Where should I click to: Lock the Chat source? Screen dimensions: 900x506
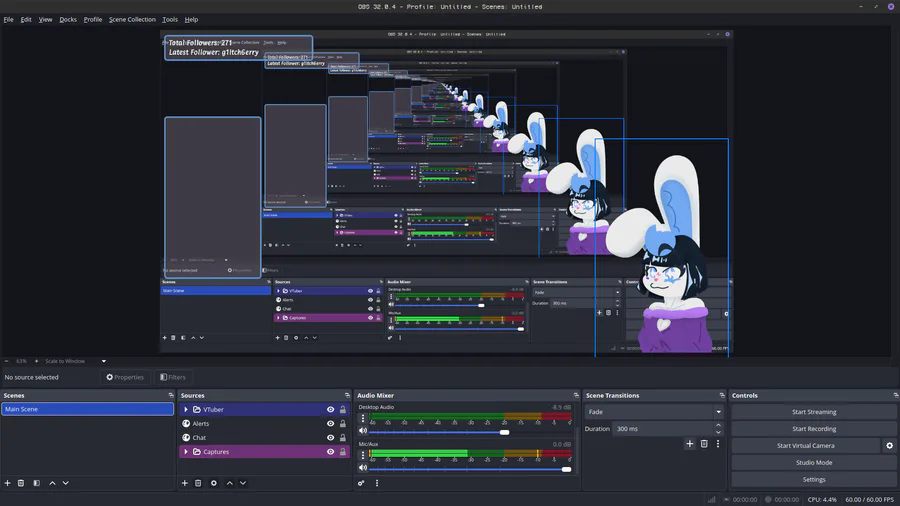coord(343,438)
